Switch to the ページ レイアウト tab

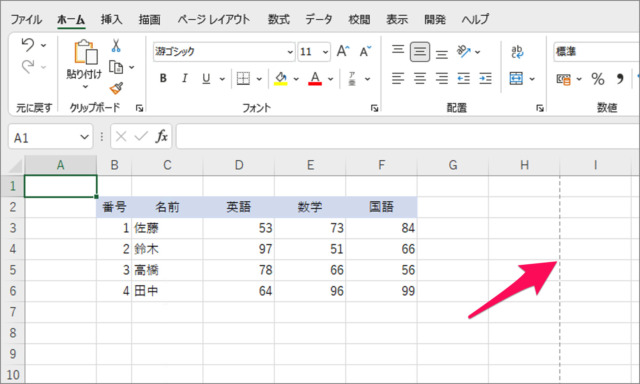click(x=213, y=19)
